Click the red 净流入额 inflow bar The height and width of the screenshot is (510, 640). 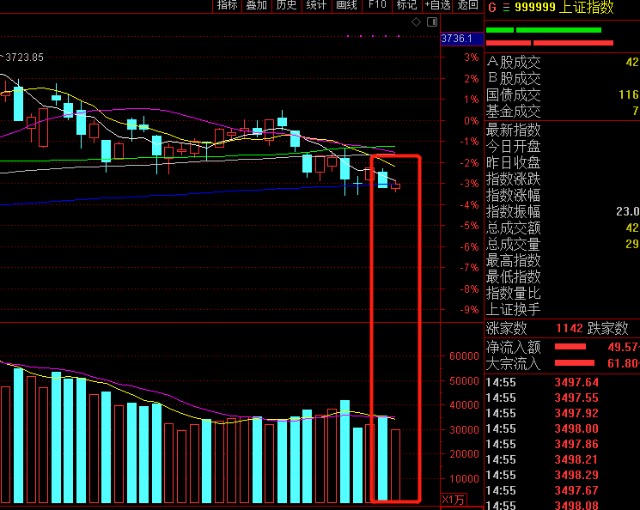coord(570,347)
